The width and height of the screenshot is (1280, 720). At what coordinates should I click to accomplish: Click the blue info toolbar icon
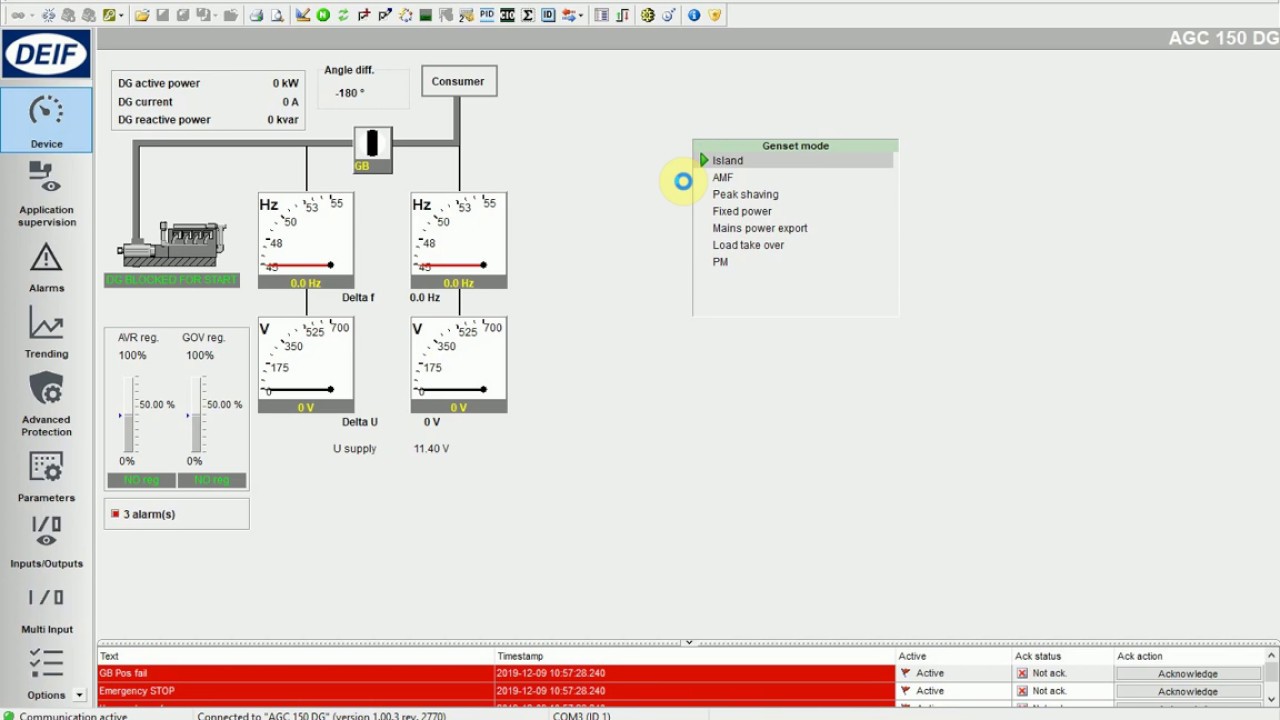(694, 15)
